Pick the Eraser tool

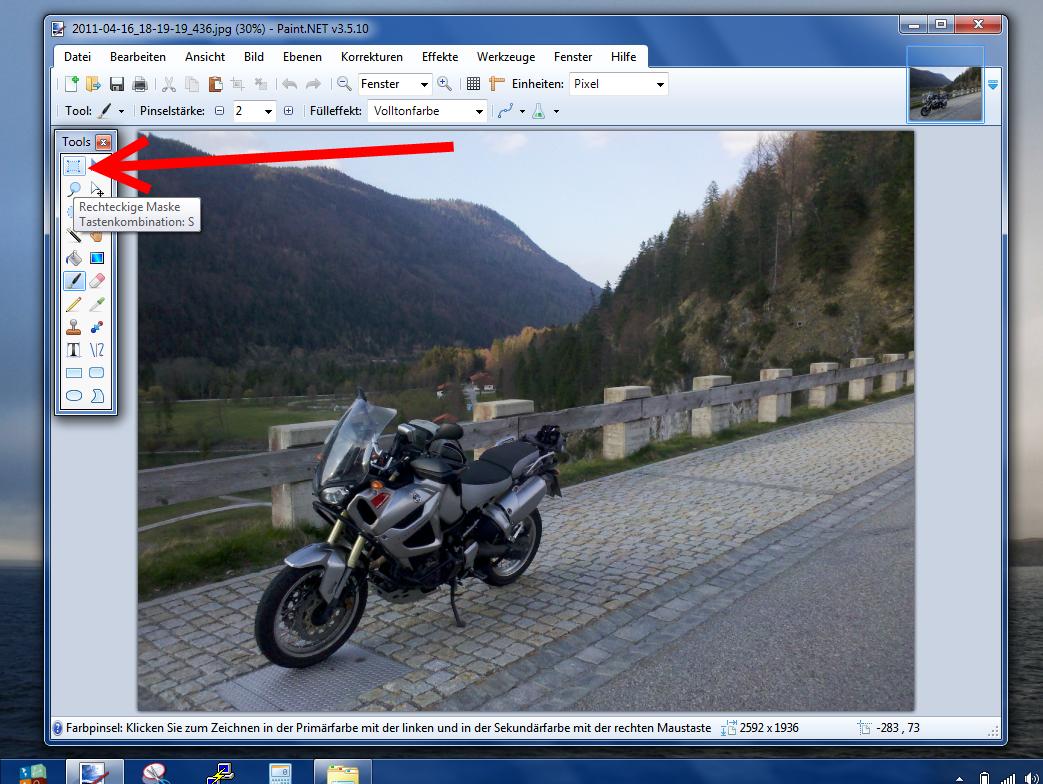point(97,282)
